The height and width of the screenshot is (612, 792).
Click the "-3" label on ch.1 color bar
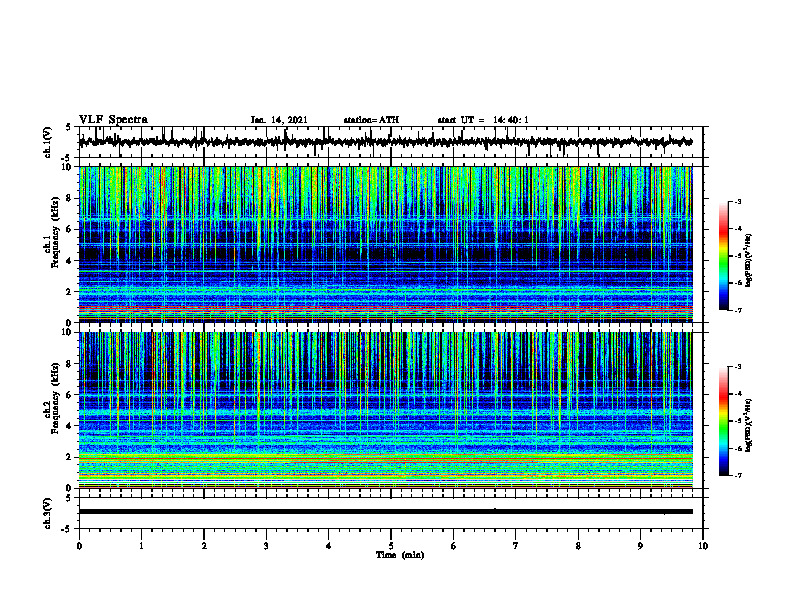738,201
